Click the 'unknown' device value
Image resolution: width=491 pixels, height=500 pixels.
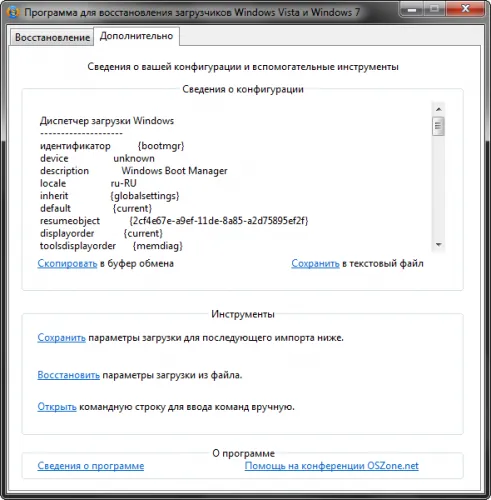click(x=134, y=158)
